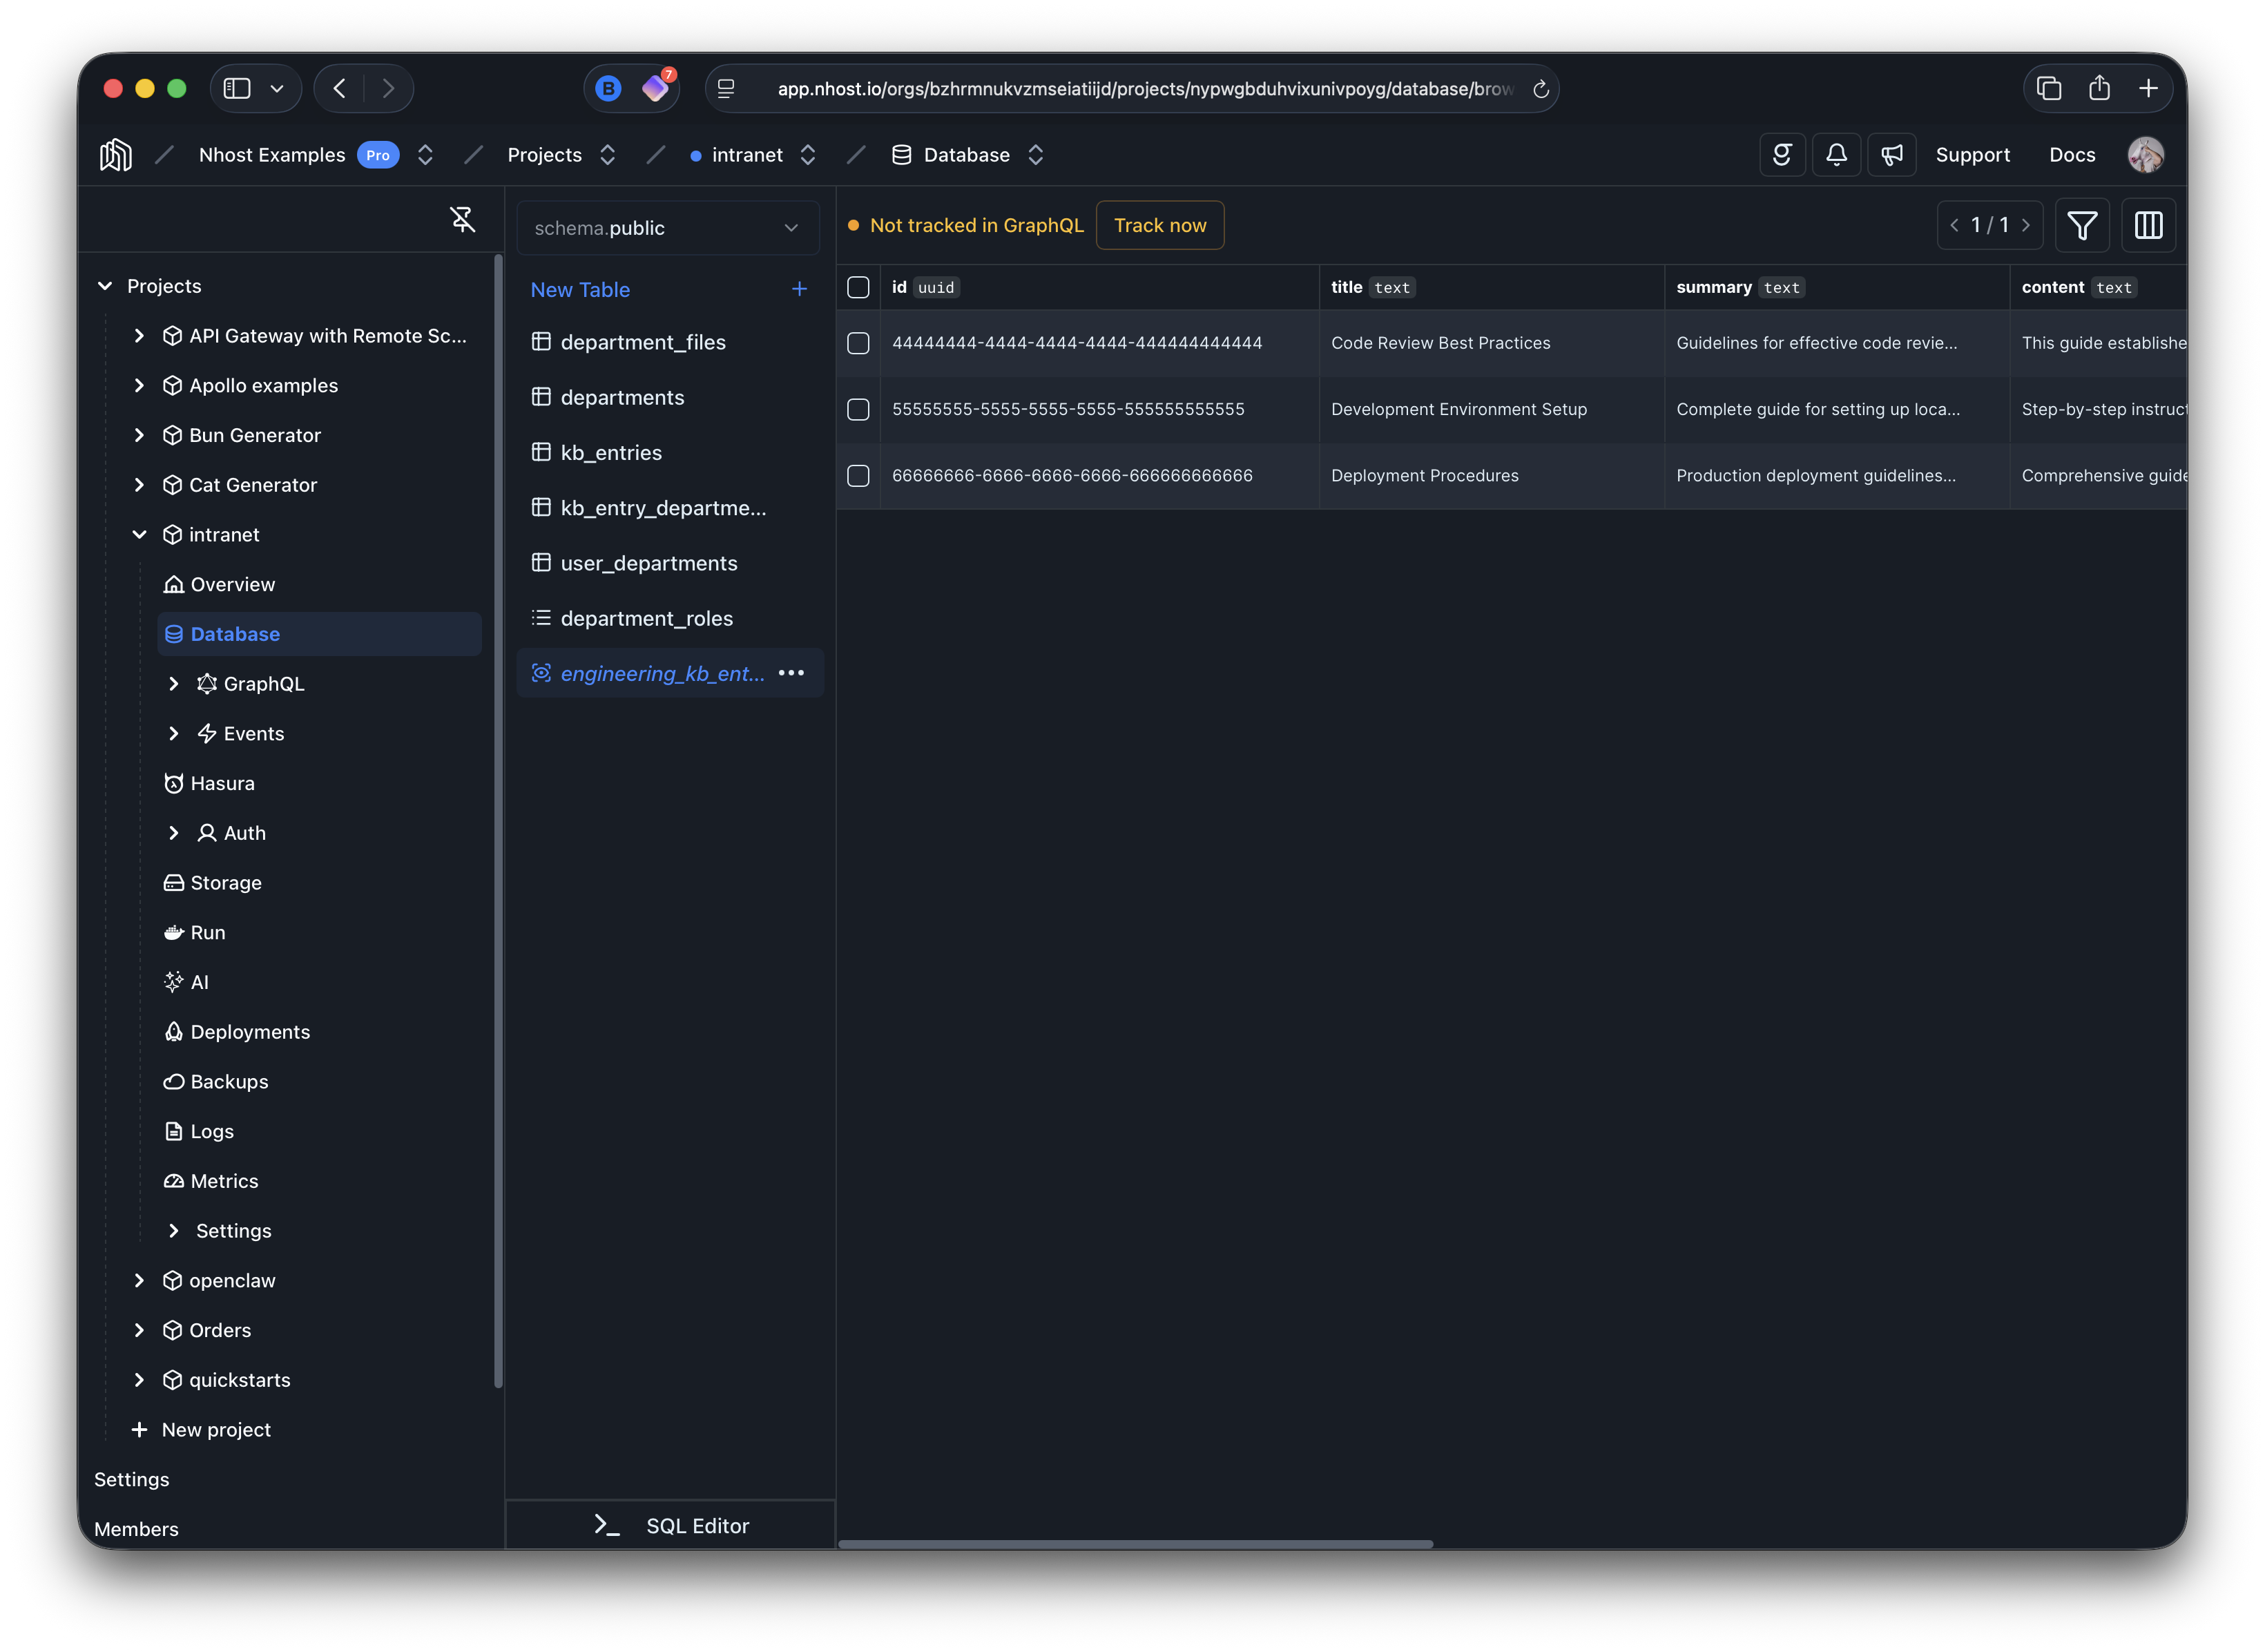Click the megaphone announcements icon

click(1892, 154)
